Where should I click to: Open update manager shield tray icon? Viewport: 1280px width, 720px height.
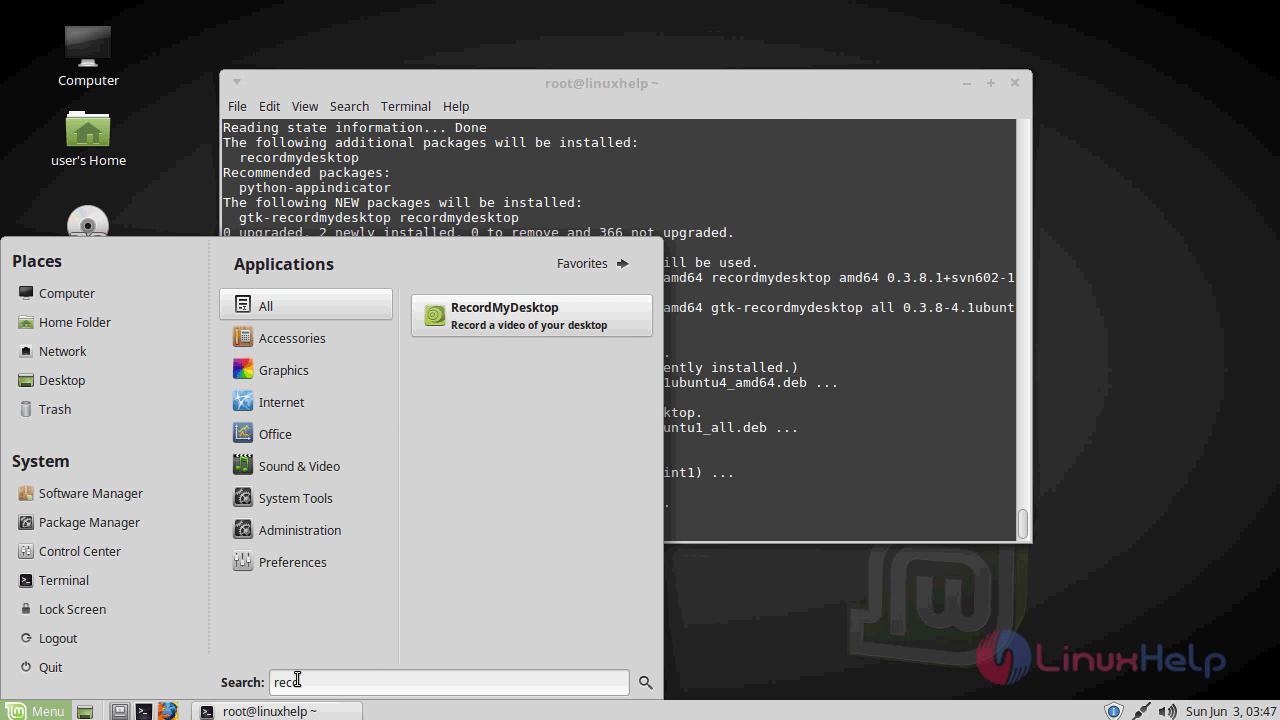1113,711
